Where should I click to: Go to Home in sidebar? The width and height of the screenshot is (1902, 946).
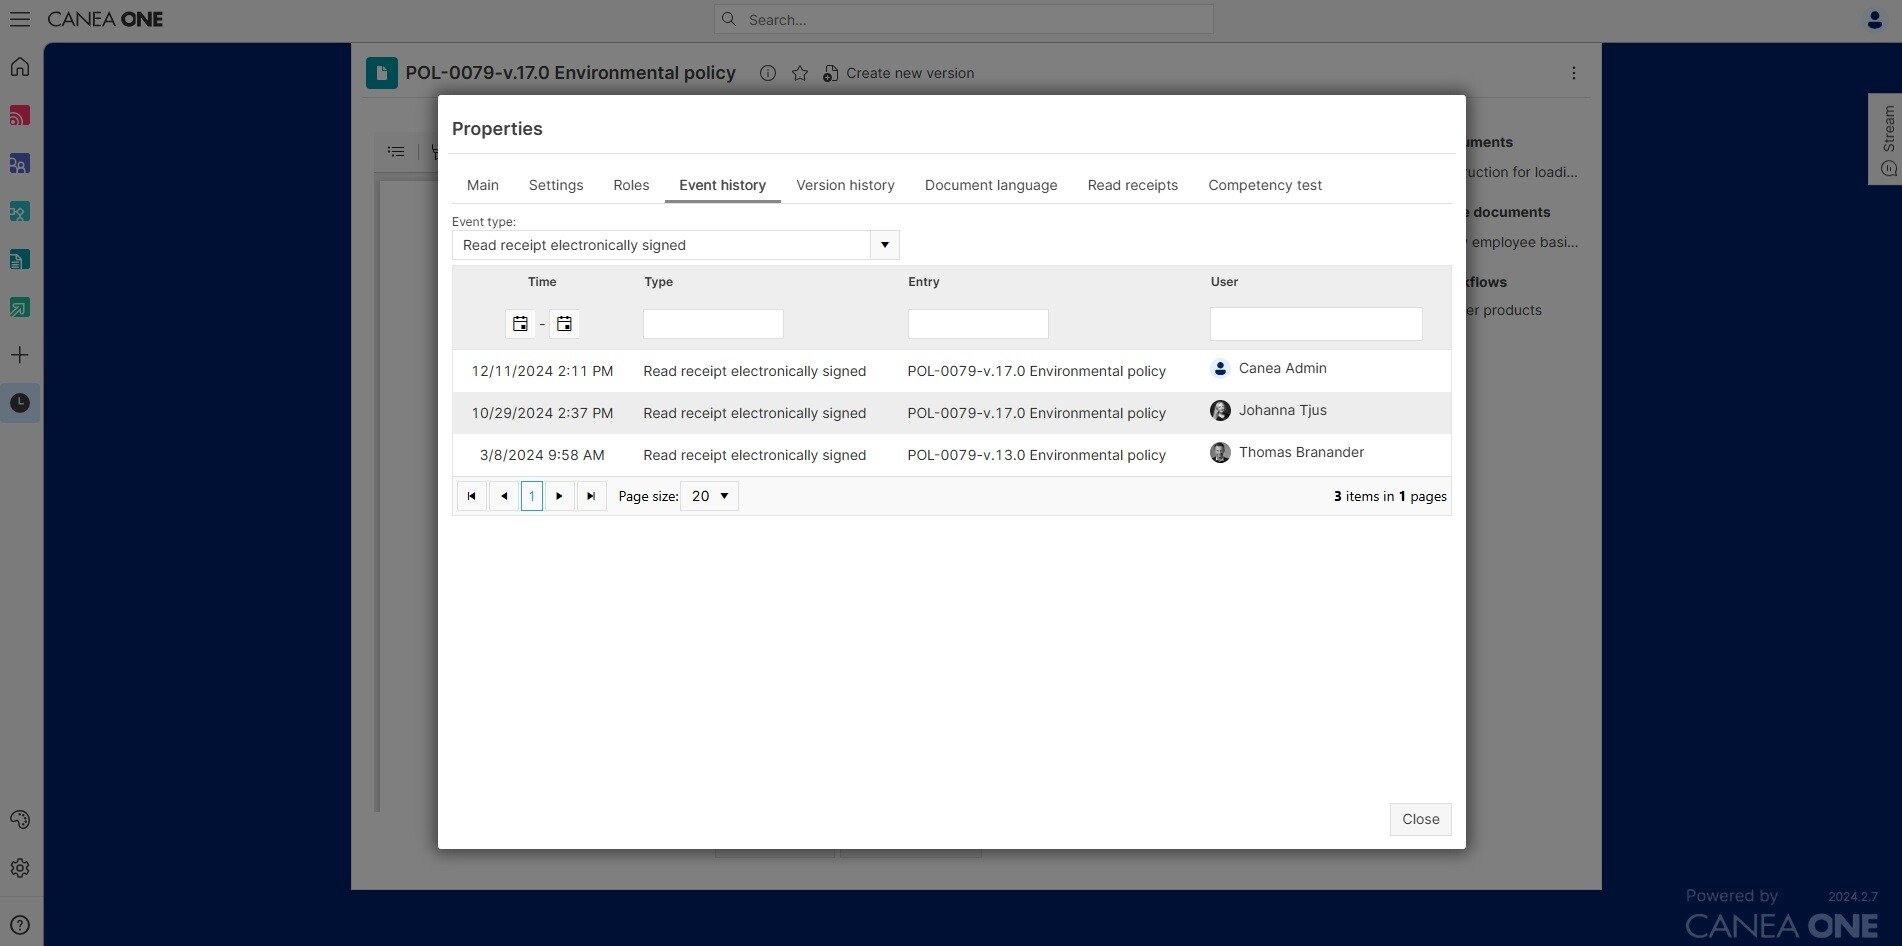[x=20, y=67]
